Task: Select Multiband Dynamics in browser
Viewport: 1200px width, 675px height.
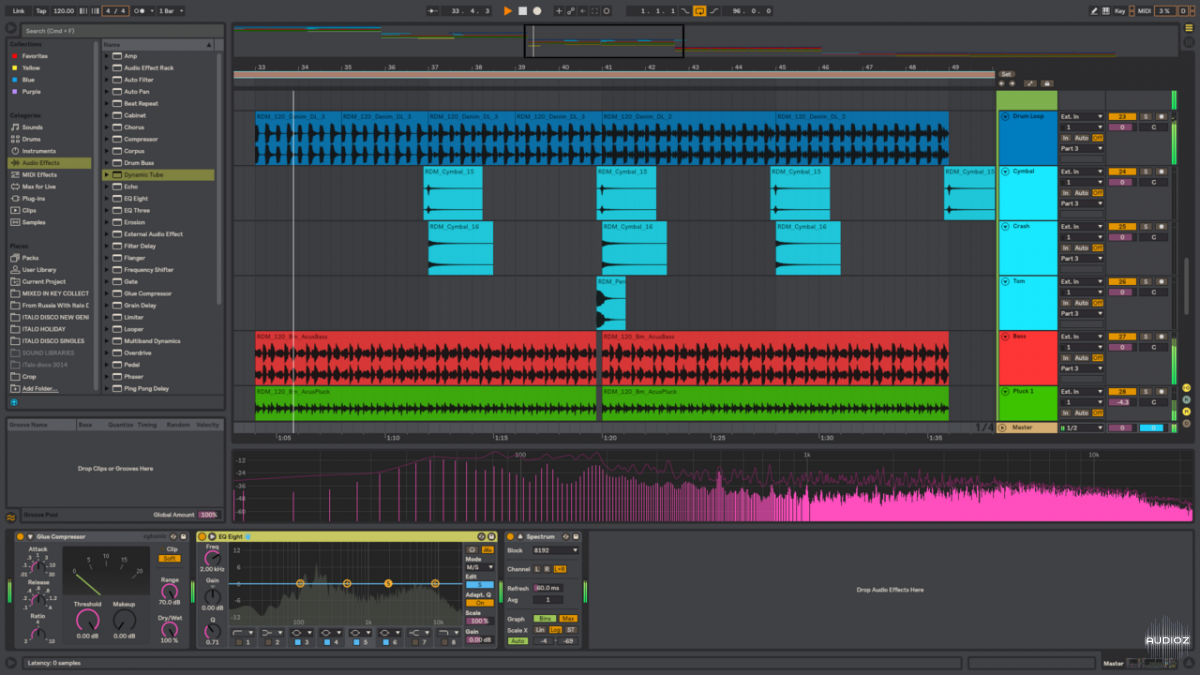Action: 152,341
